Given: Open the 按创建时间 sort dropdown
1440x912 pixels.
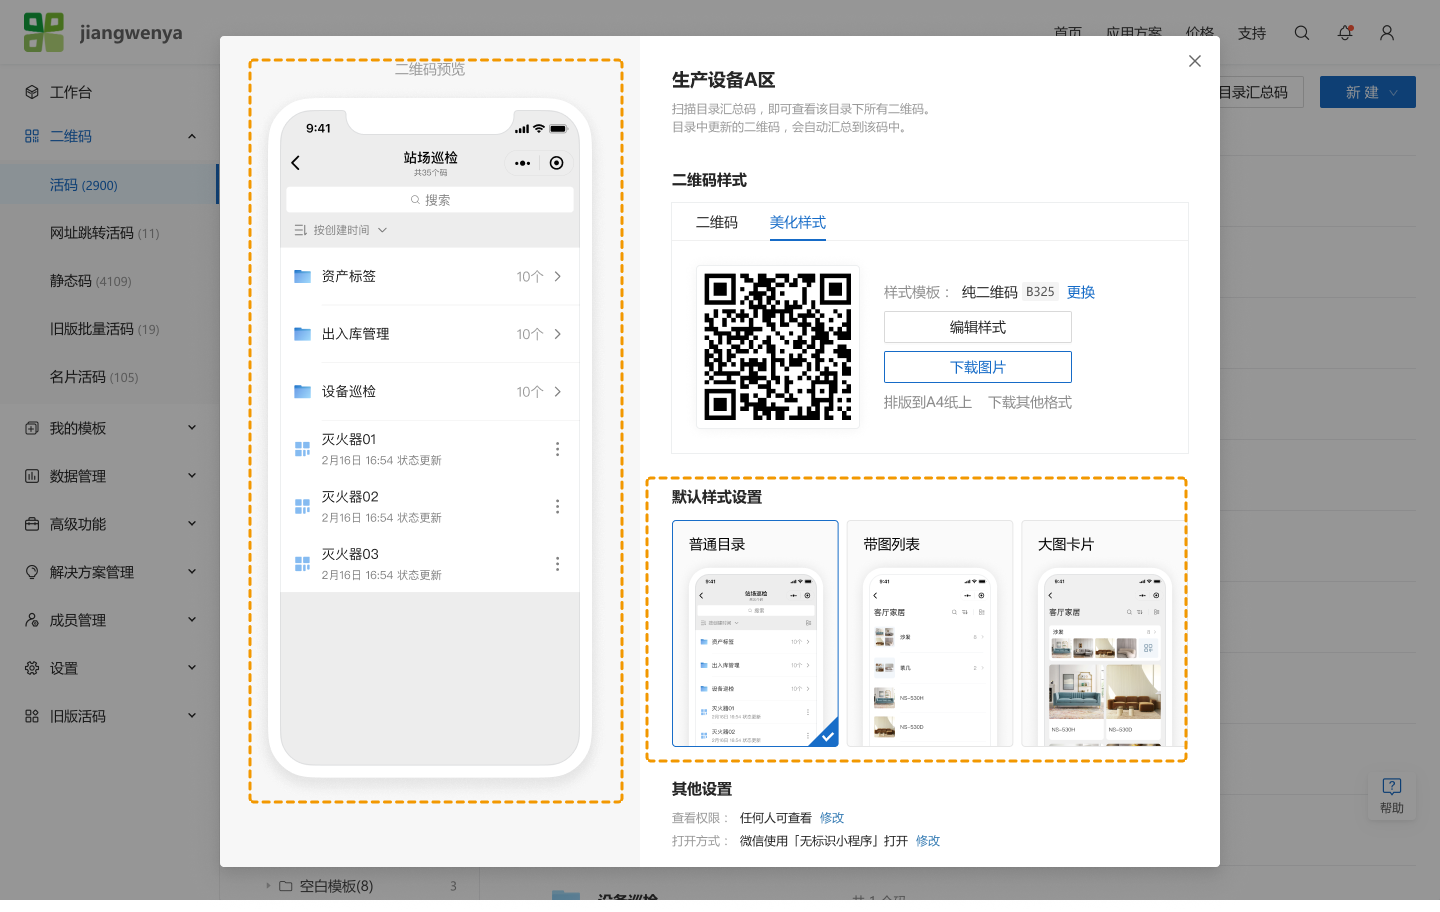Looking at the screenshot, I should point(341,230).
